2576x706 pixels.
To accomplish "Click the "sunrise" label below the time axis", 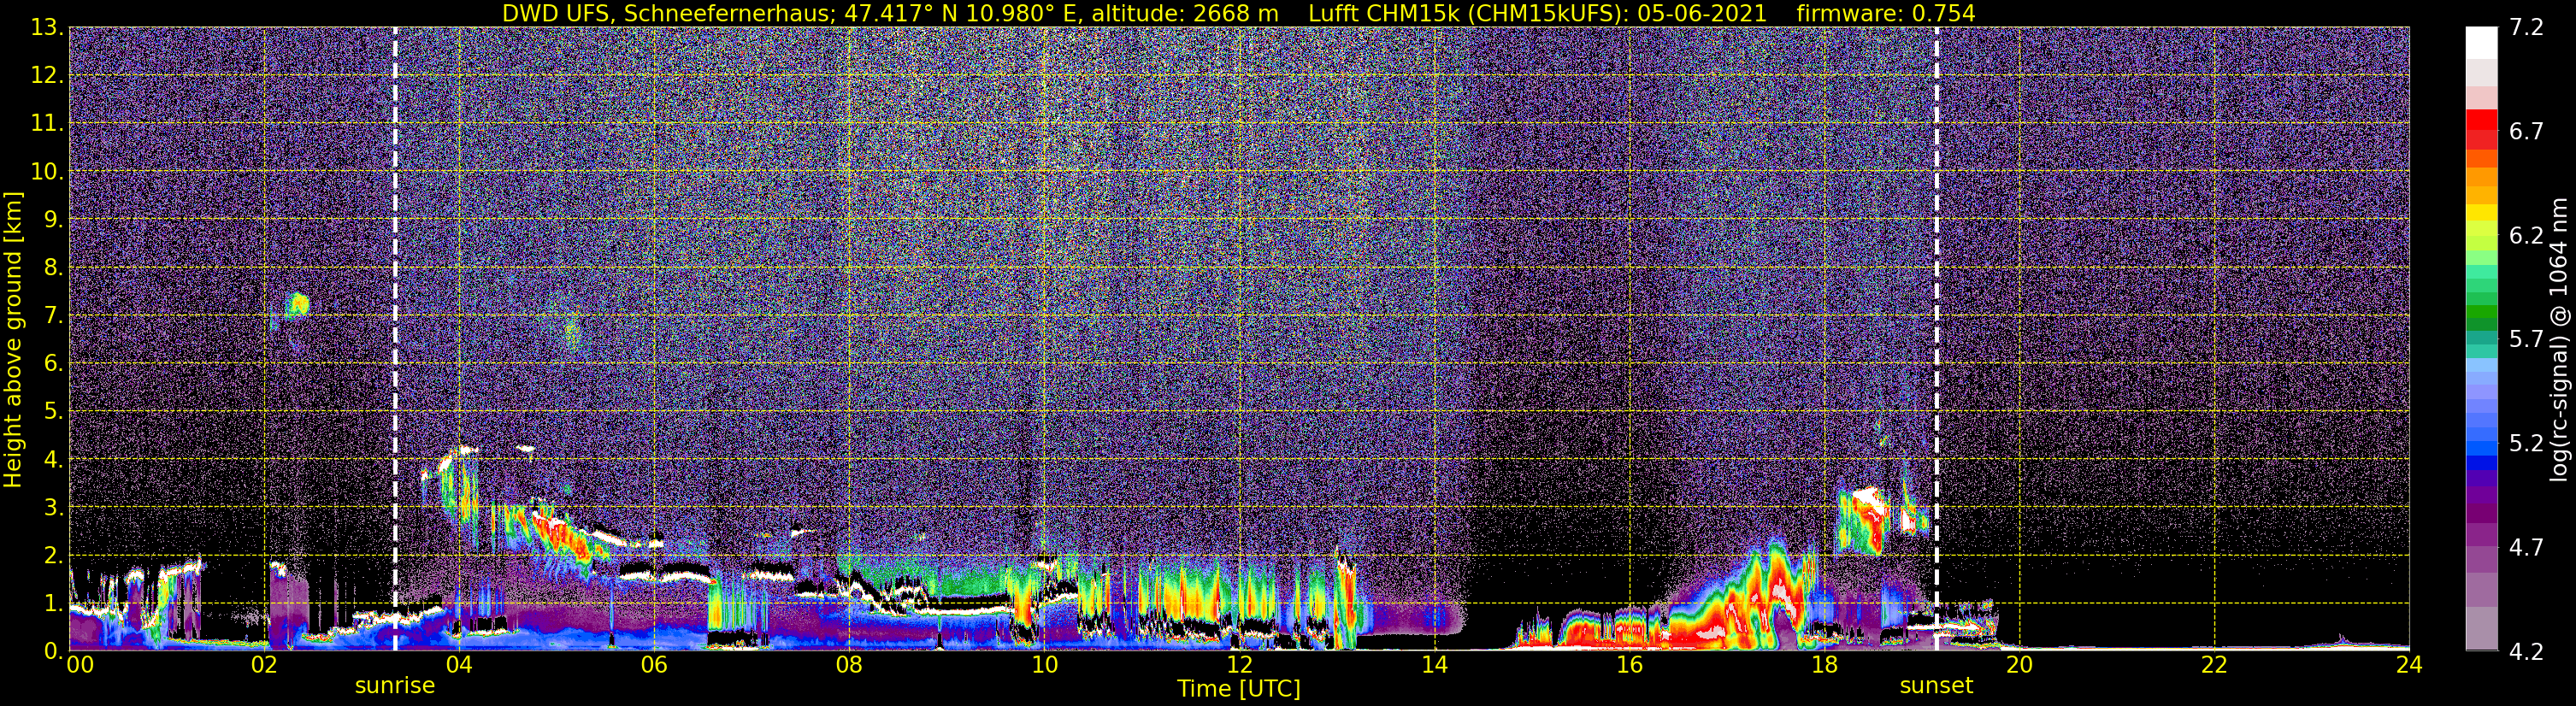I will 395,686.
